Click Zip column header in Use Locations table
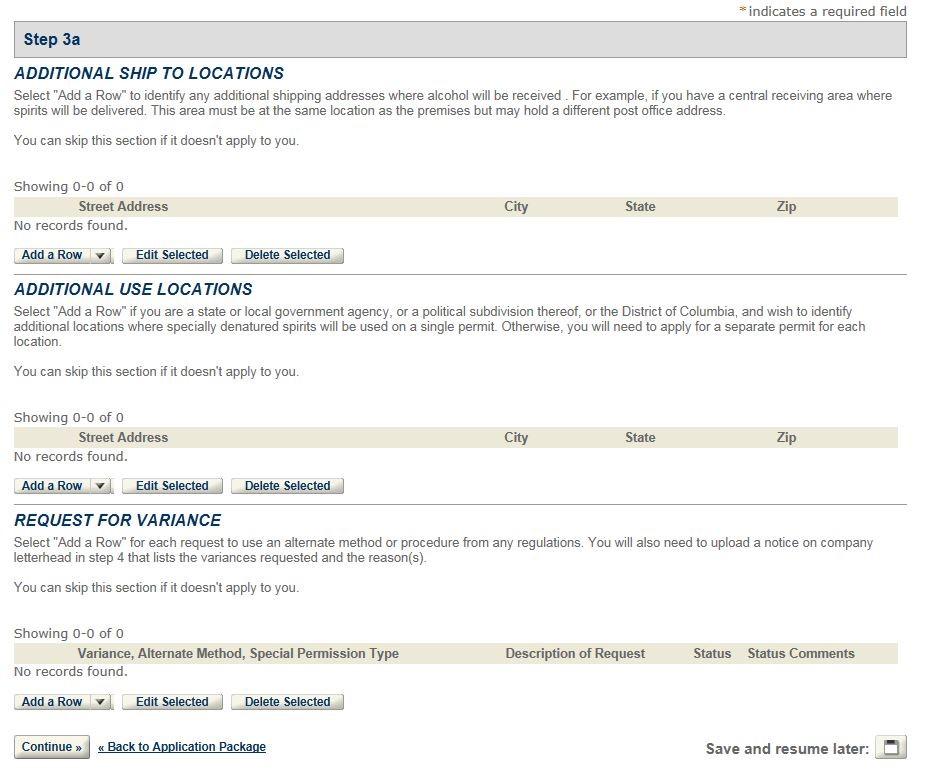Image resolution: width=926 pixels, height=779 pixels. point(786,438)
